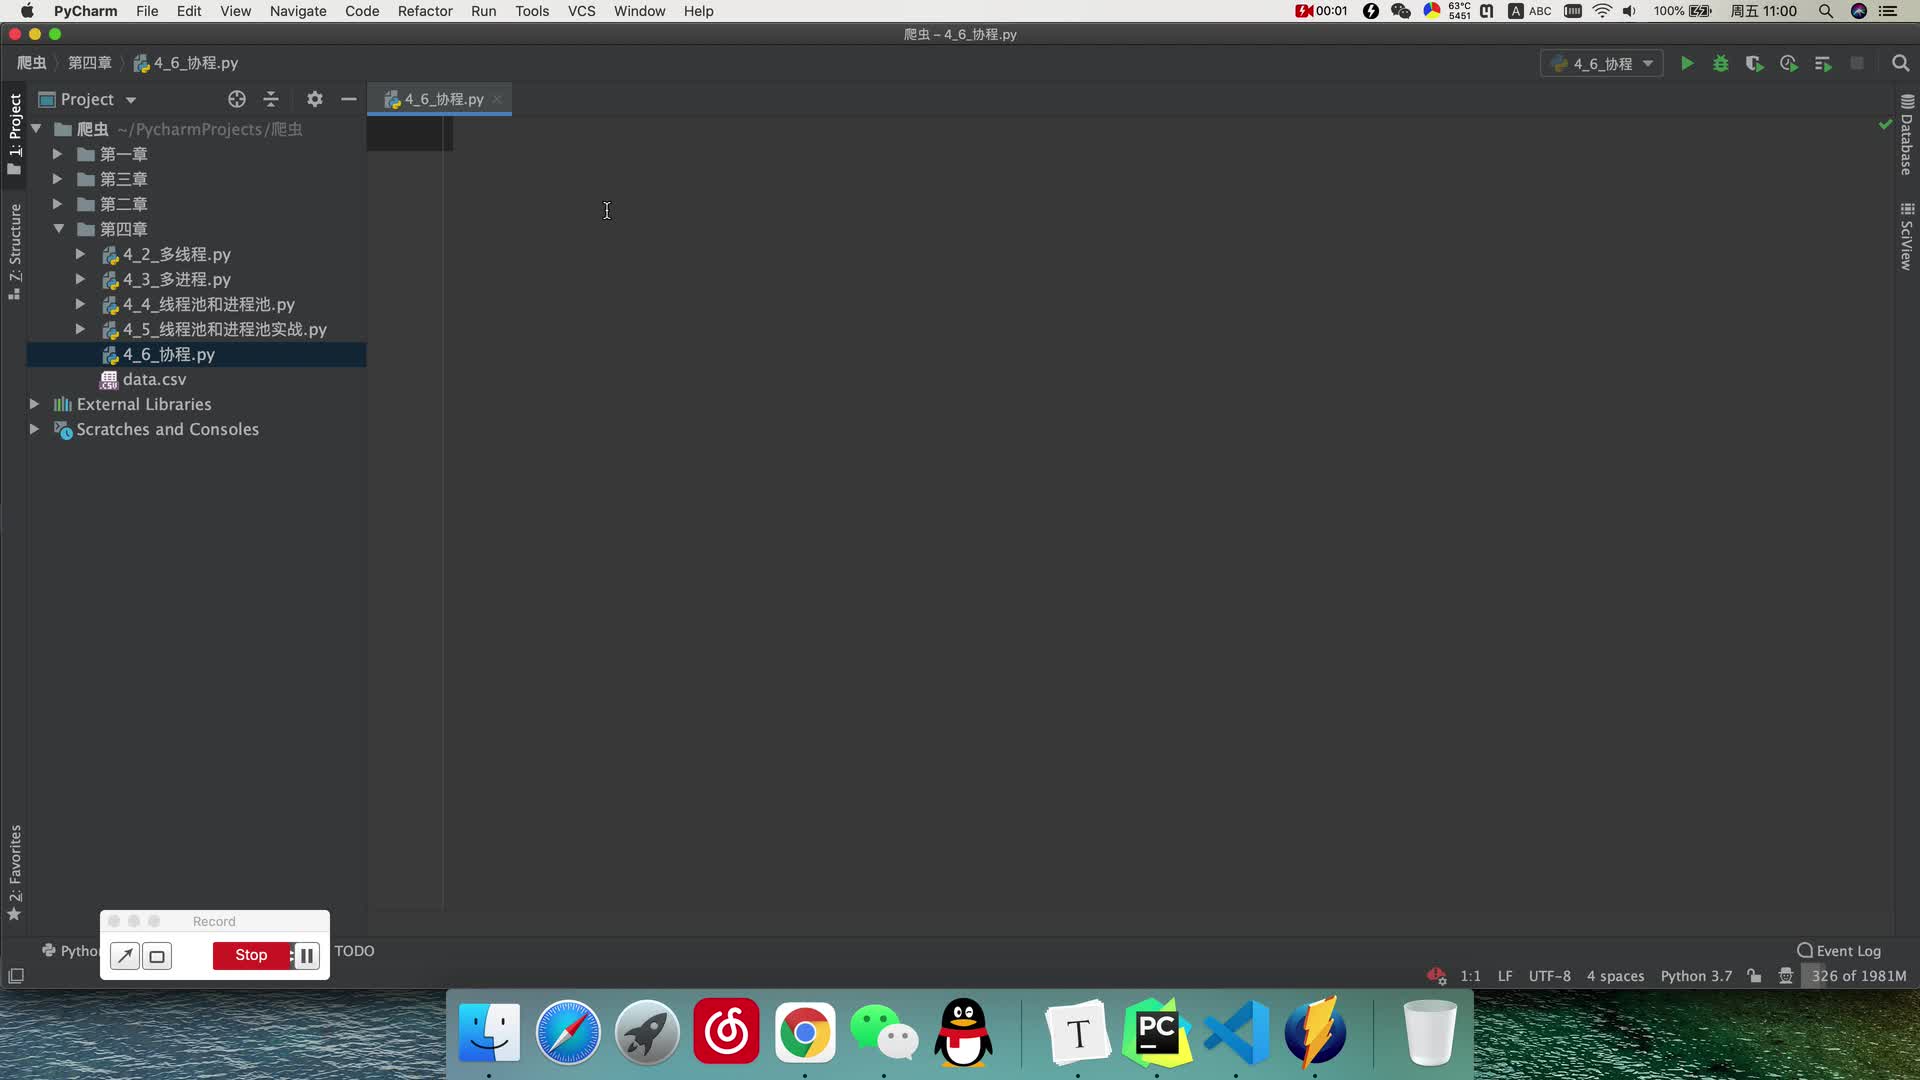Click the red error notification icon in the status bar
Image resolution: width=1920 pixels, height=1080 pixels.
click(x=1436, y=976)
